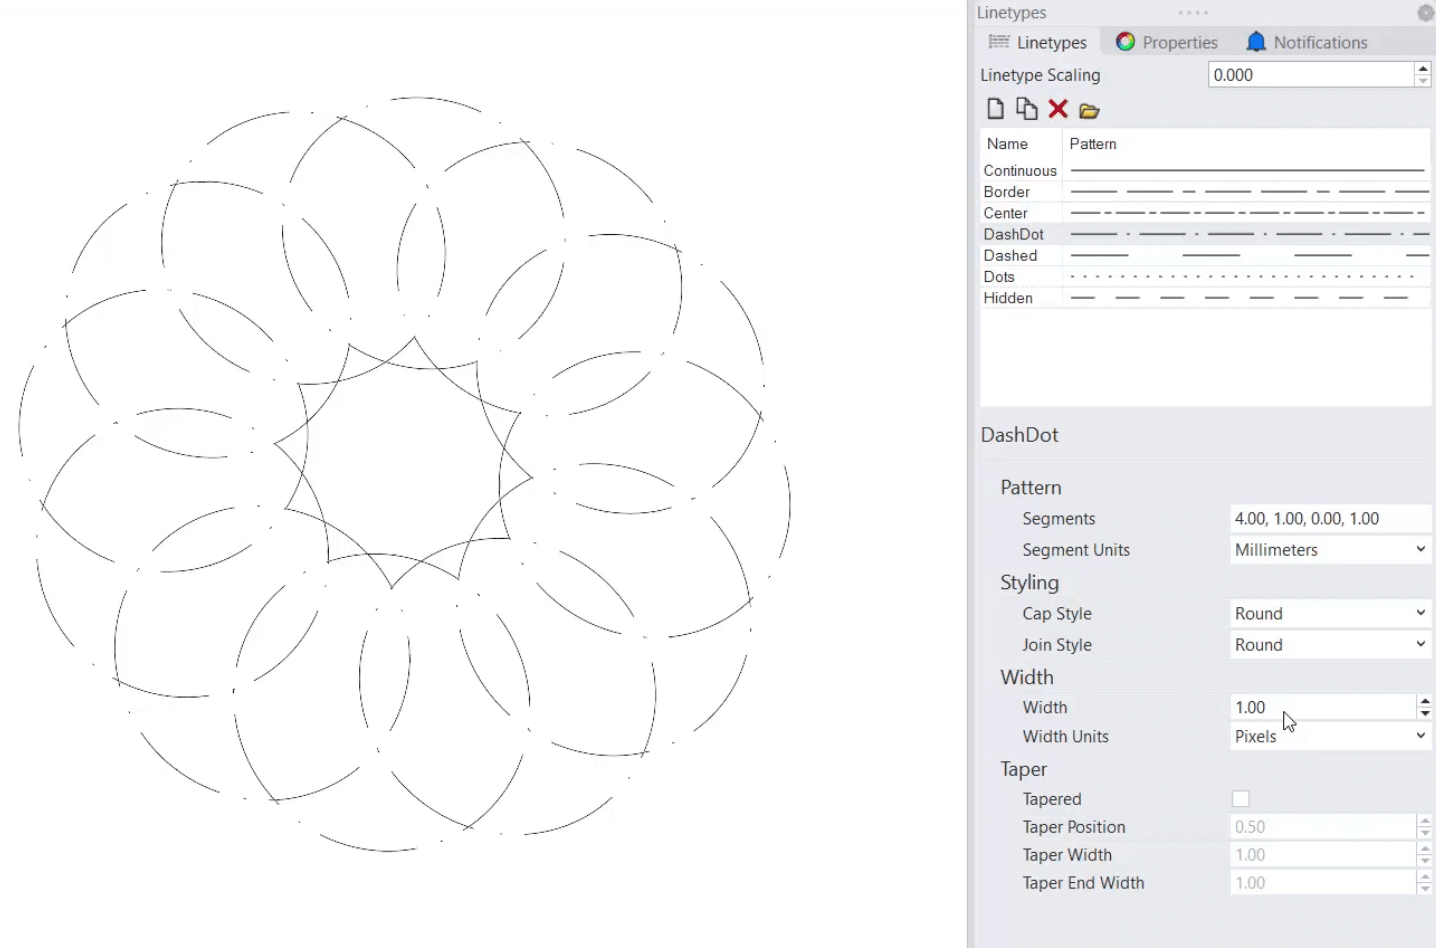Click the Notifications bell icon
The height and width of the screenshot is (948, 1436).
(x=1256, y=42)
